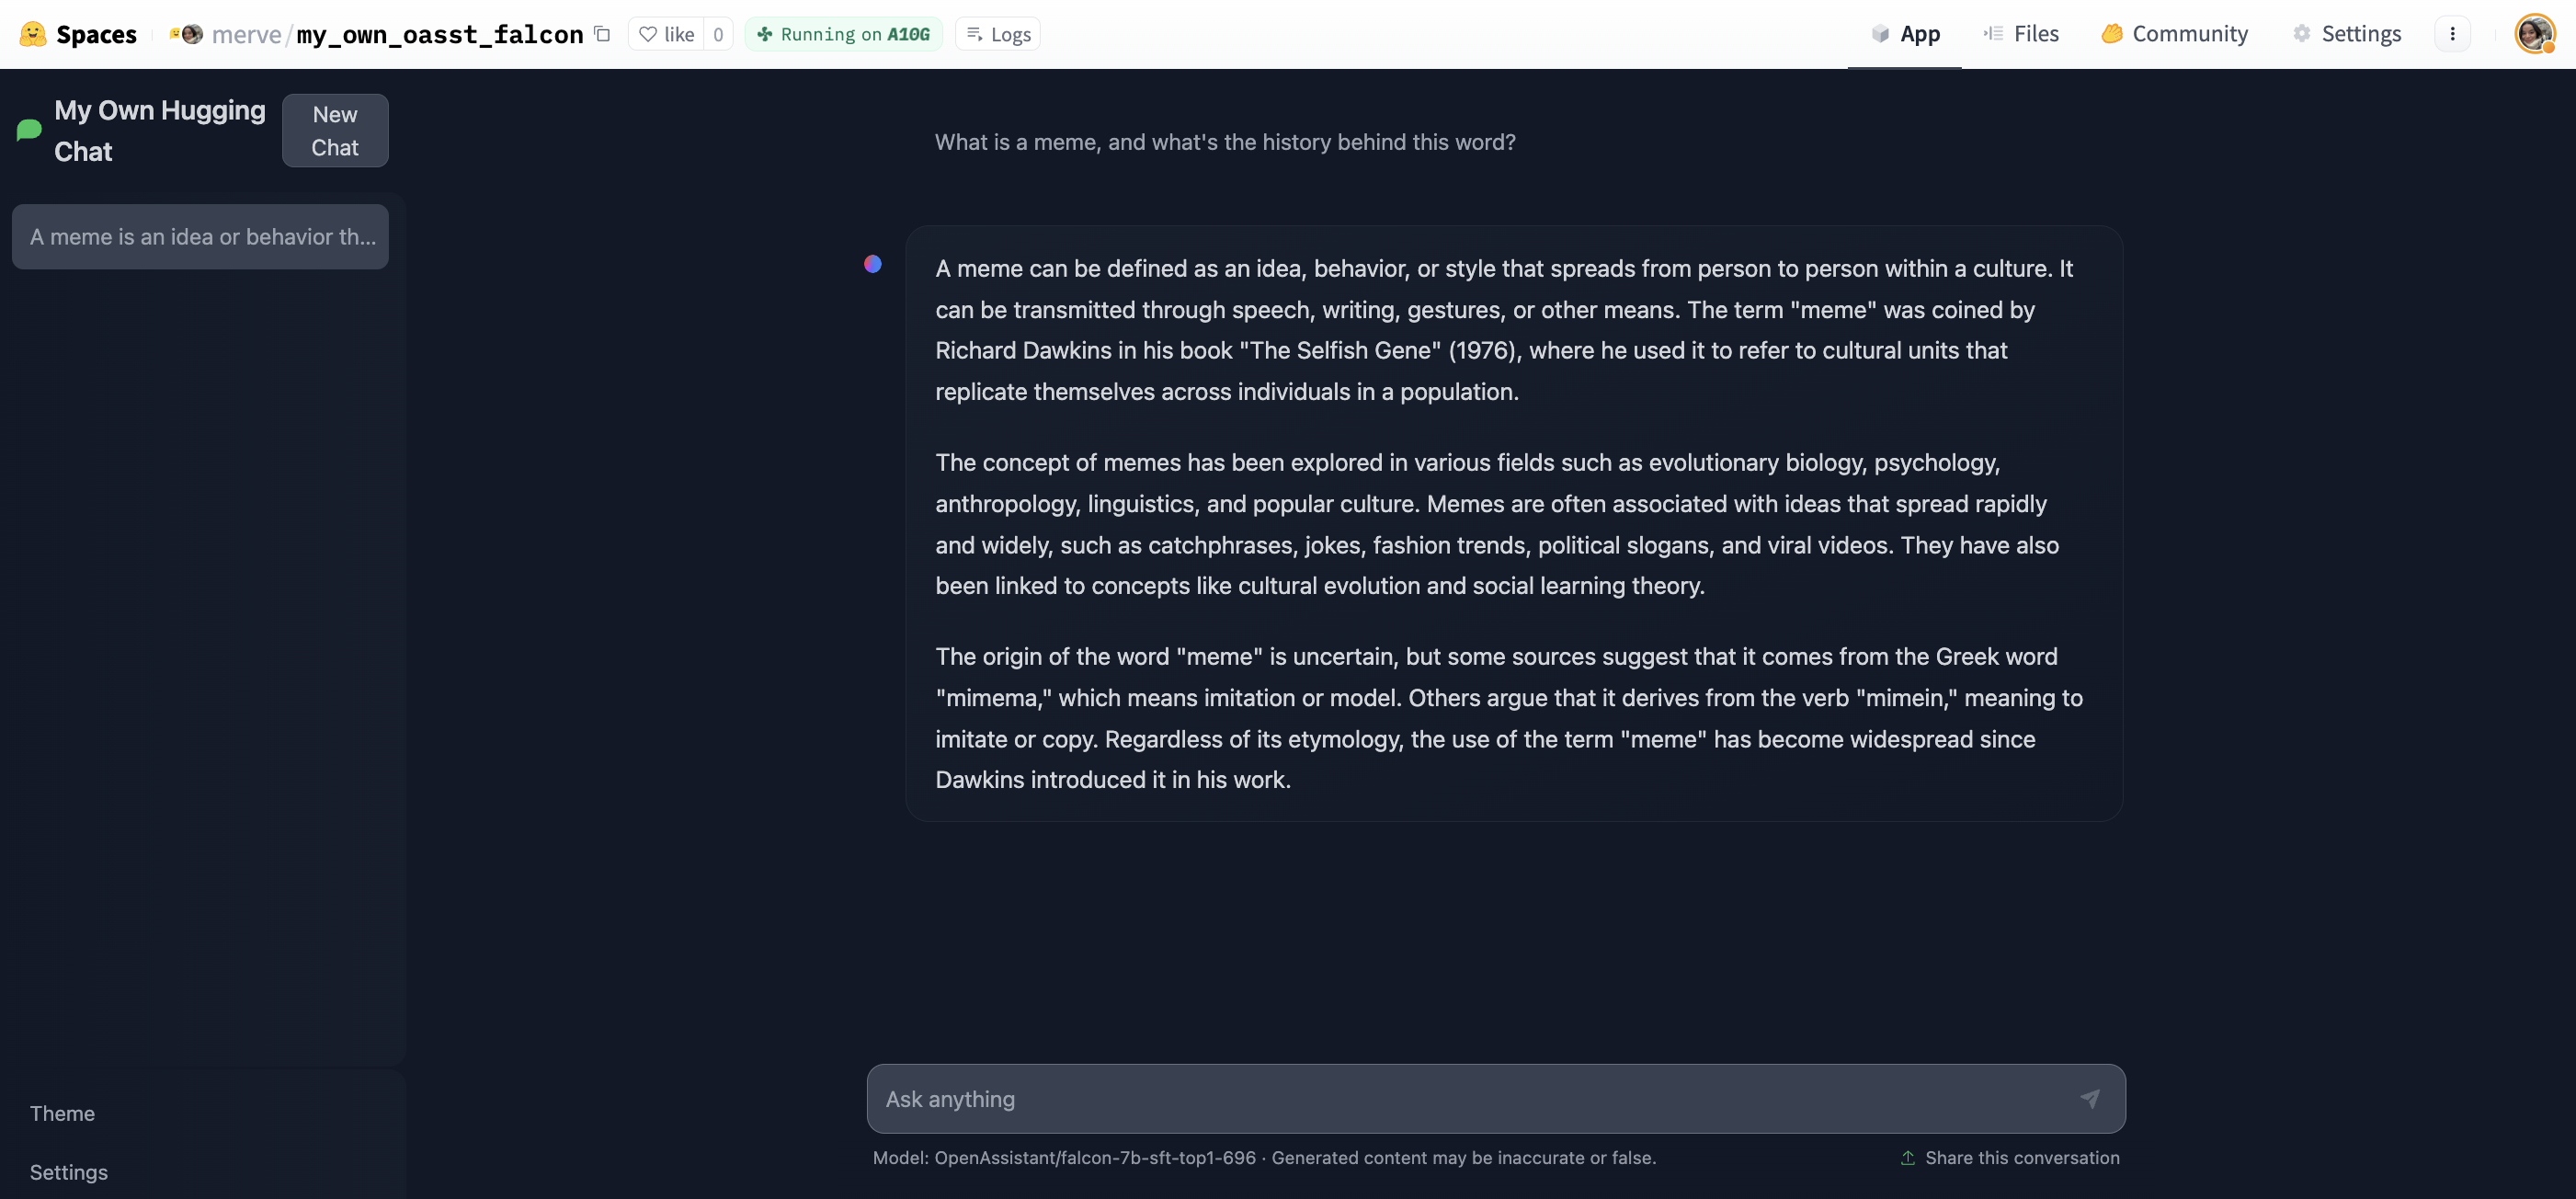Like the space with heart icon
2576x1199 pixels.
pyautogui.click(x=667, y=34)
